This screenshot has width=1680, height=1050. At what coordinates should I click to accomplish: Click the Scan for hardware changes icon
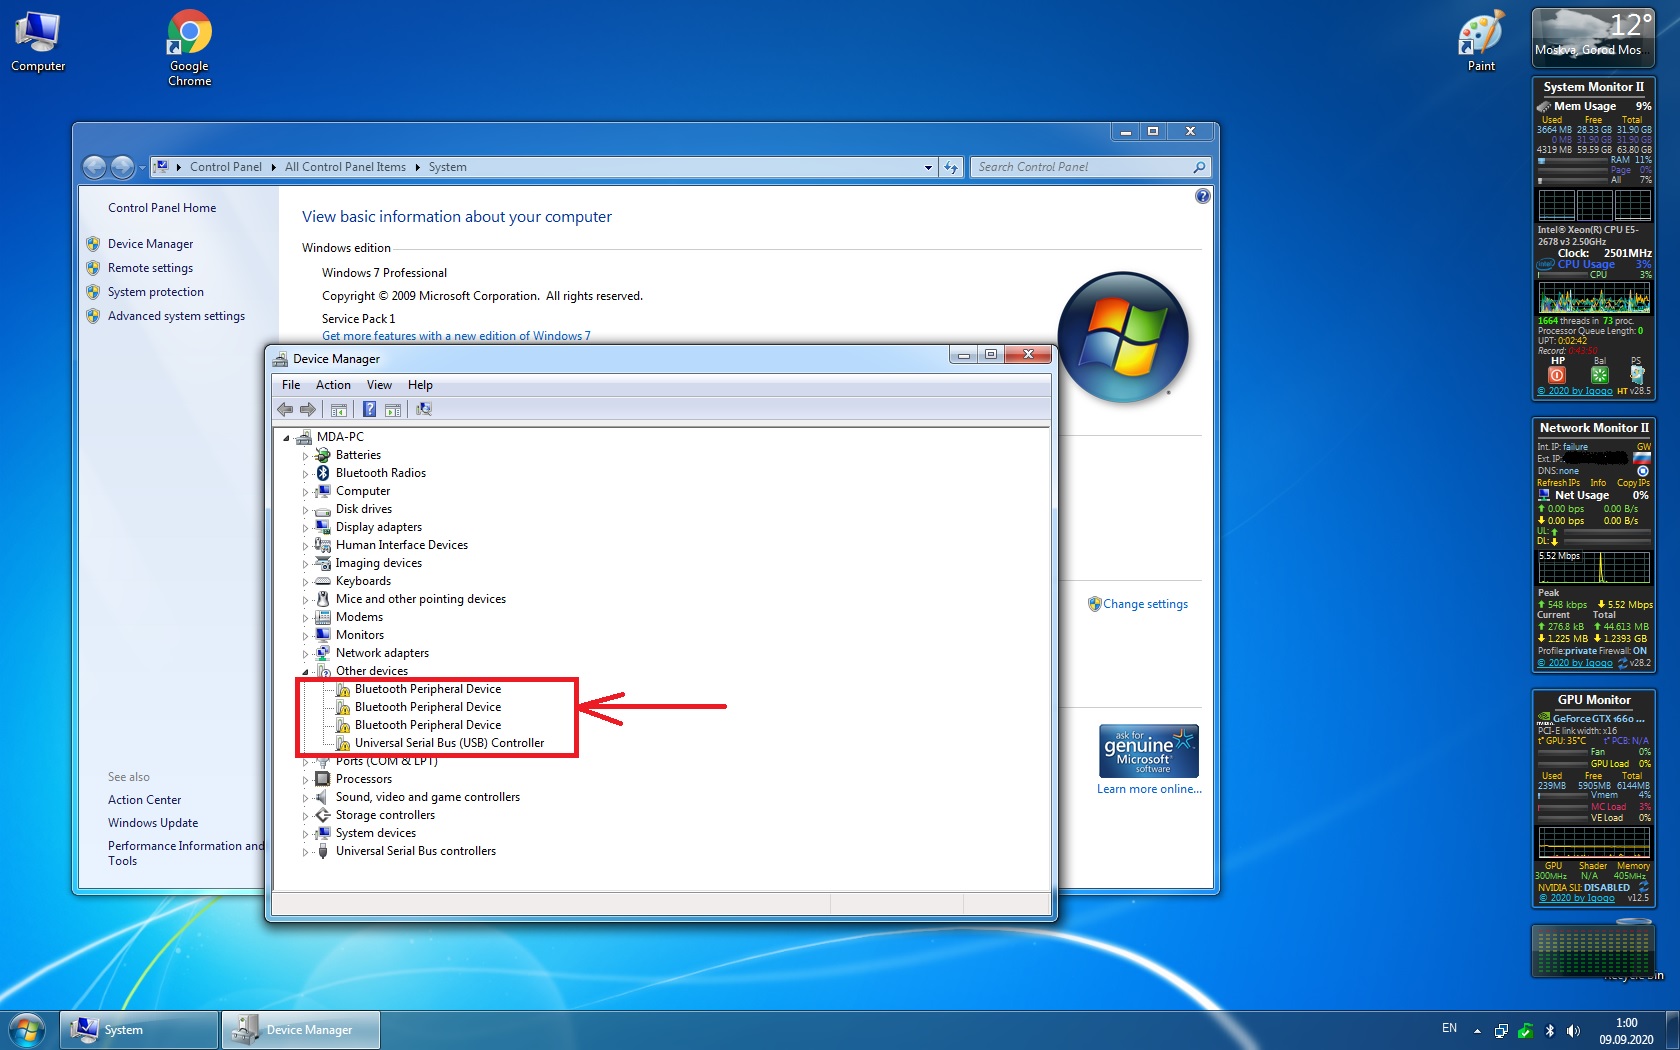click(424, 409)
